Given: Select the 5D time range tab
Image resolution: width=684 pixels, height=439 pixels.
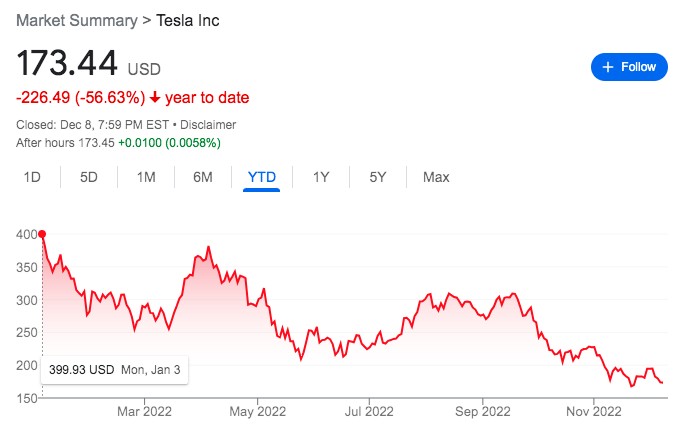Looking at the screenshot, I should [x=89, y=177].
